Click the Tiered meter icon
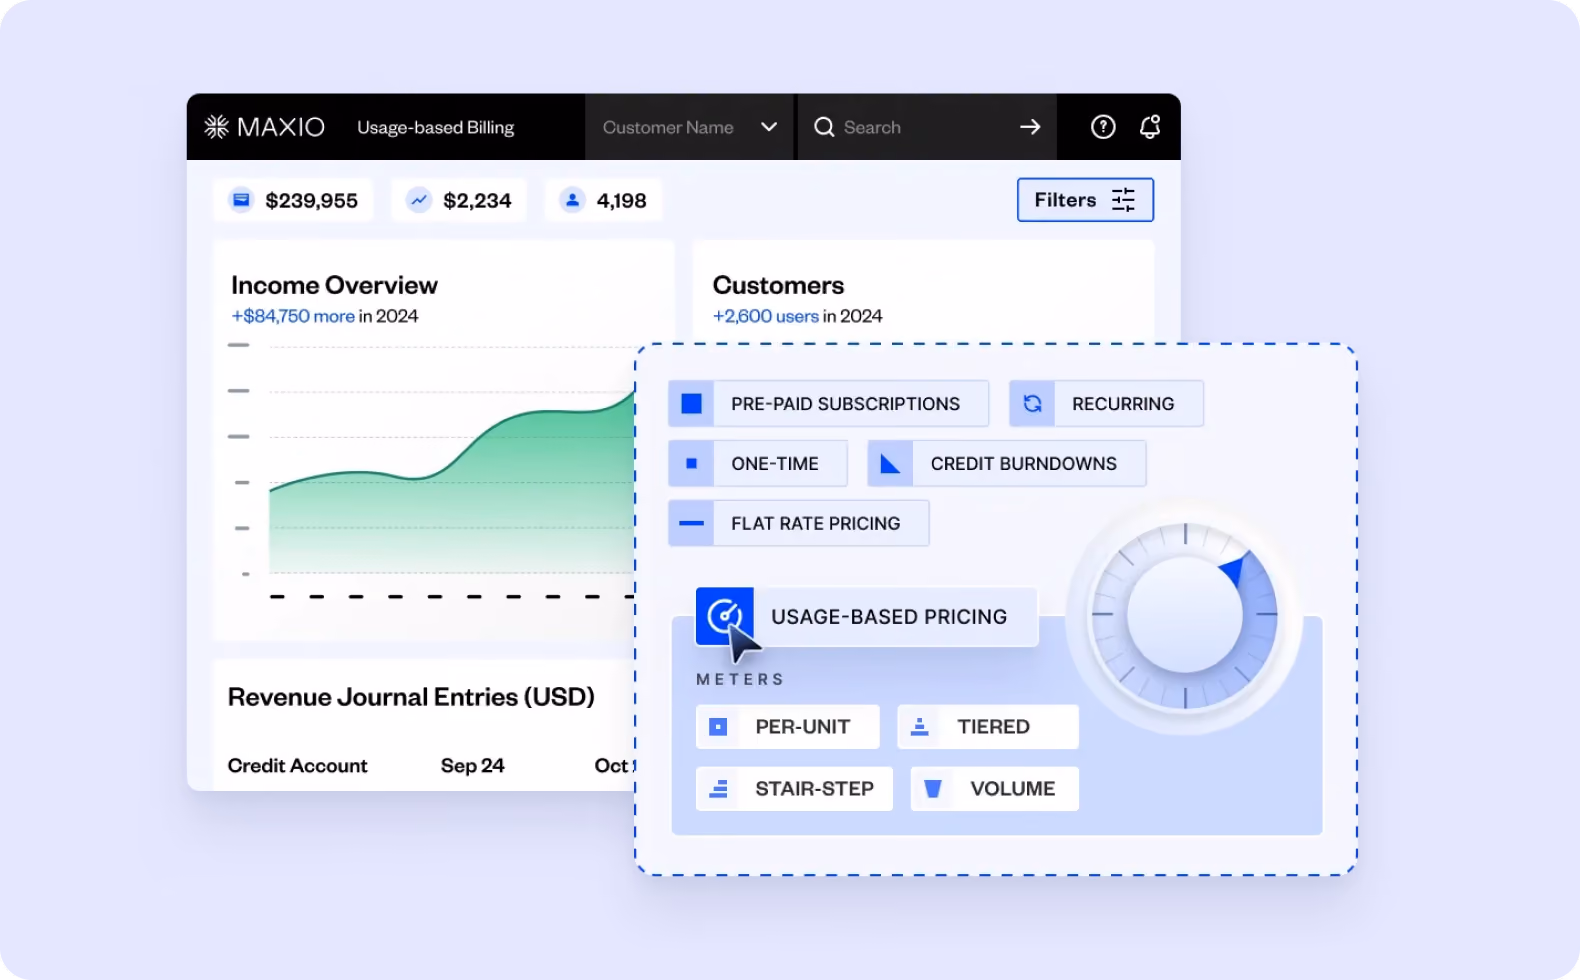The height and width of the screenshot is (980, 1580). point(920,727)
